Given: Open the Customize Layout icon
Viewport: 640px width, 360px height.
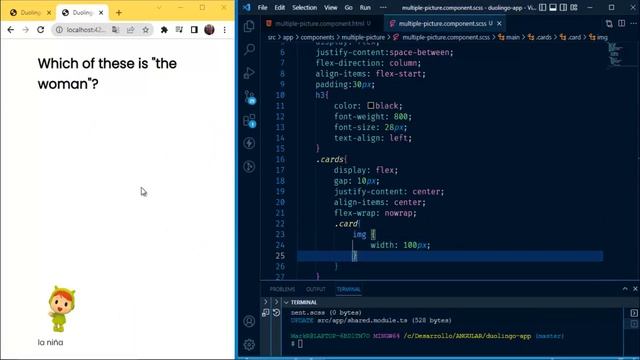Looking at the screenshot, I should pos(574,7).
